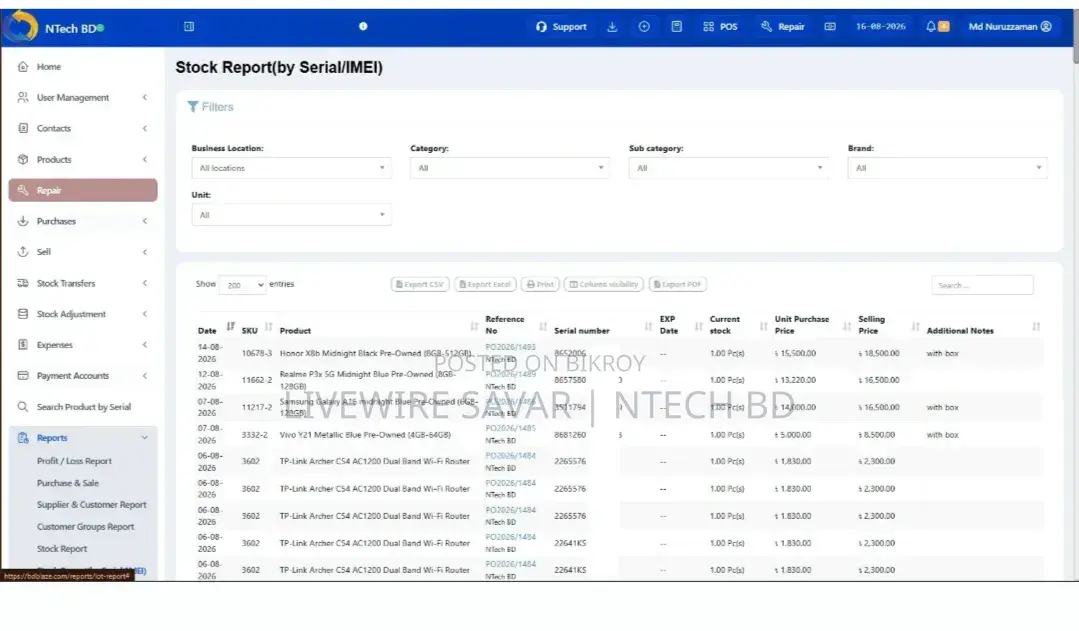Image resolution: width=1079 pixels, height=631 pixels.
Task: Open the calculator icon in the top bar
Action: [x=676, y=27]
